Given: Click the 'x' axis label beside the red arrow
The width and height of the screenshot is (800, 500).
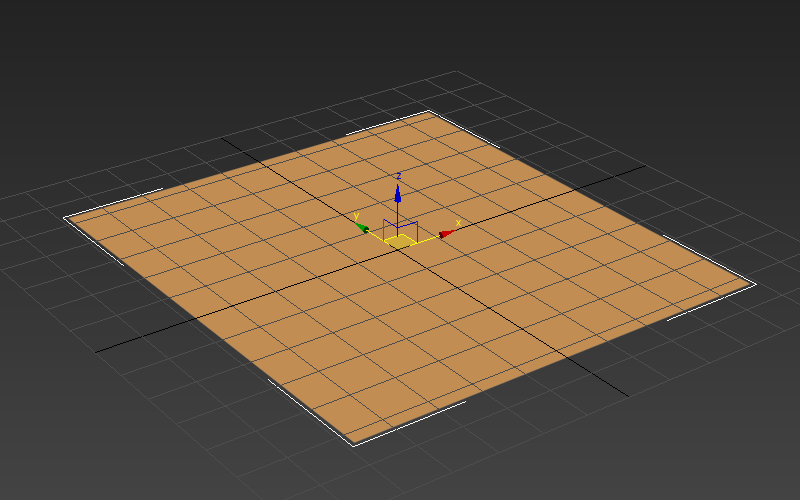Looking at the screenshot, I should point(458,223).
